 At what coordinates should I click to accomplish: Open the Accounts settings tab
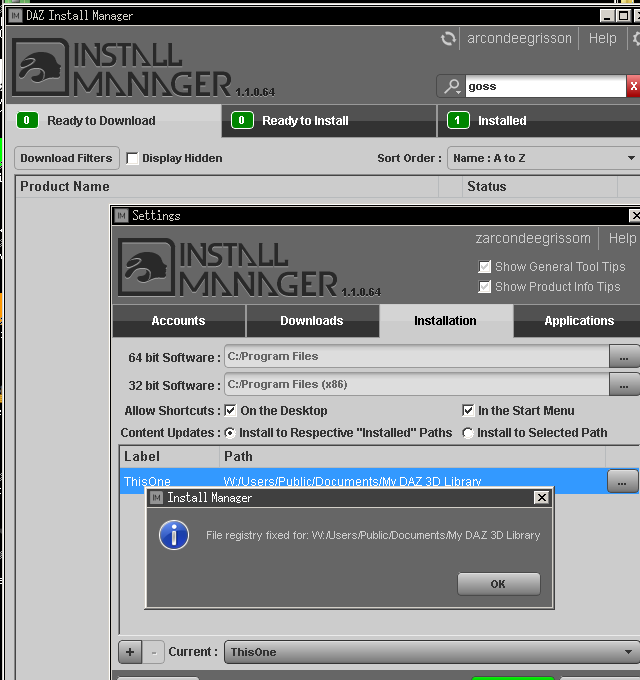tap(179, 320)
